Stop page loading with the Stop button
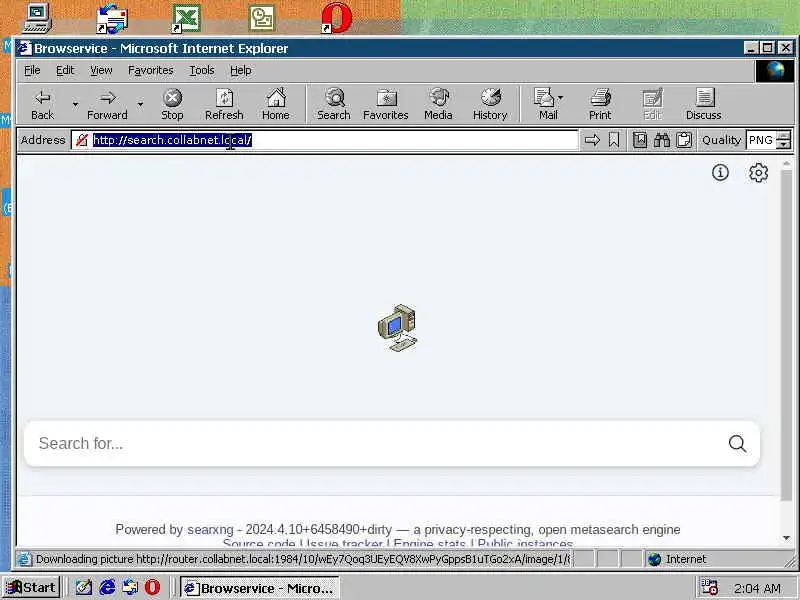The height and width of the screenshot is (600, 800). coord(172,105)
